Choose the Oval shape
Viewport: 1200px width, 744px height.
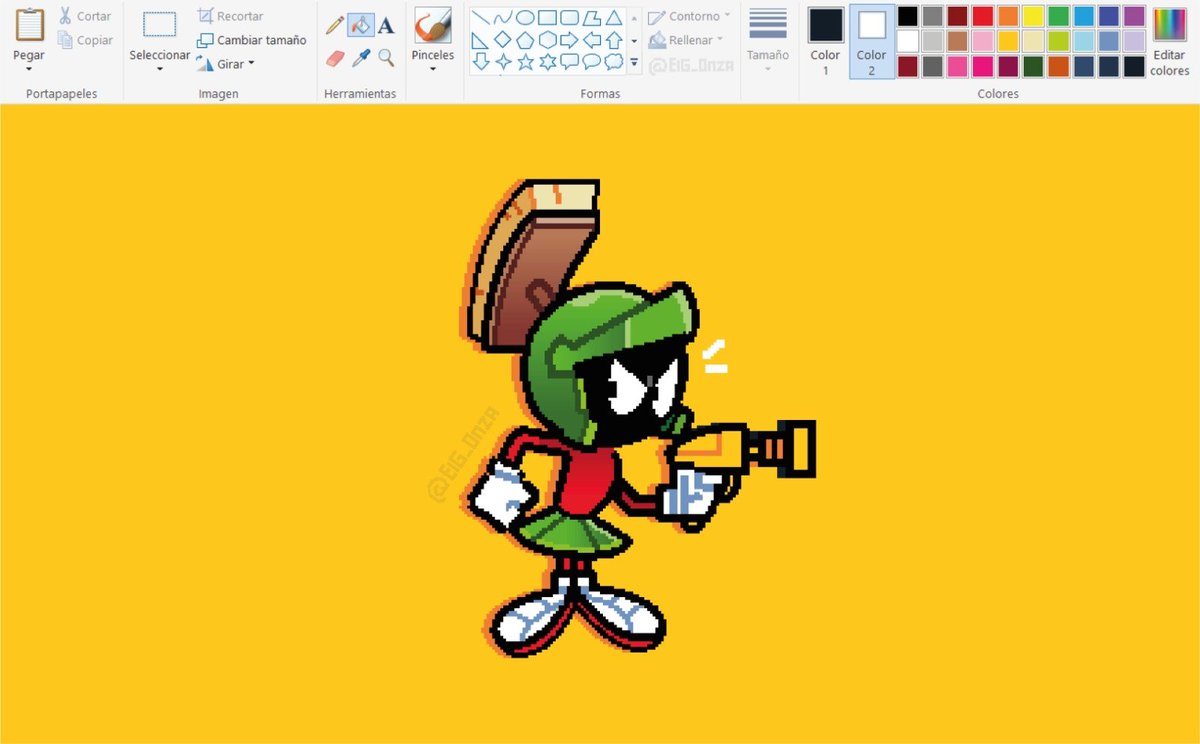(x=525, y=17)
